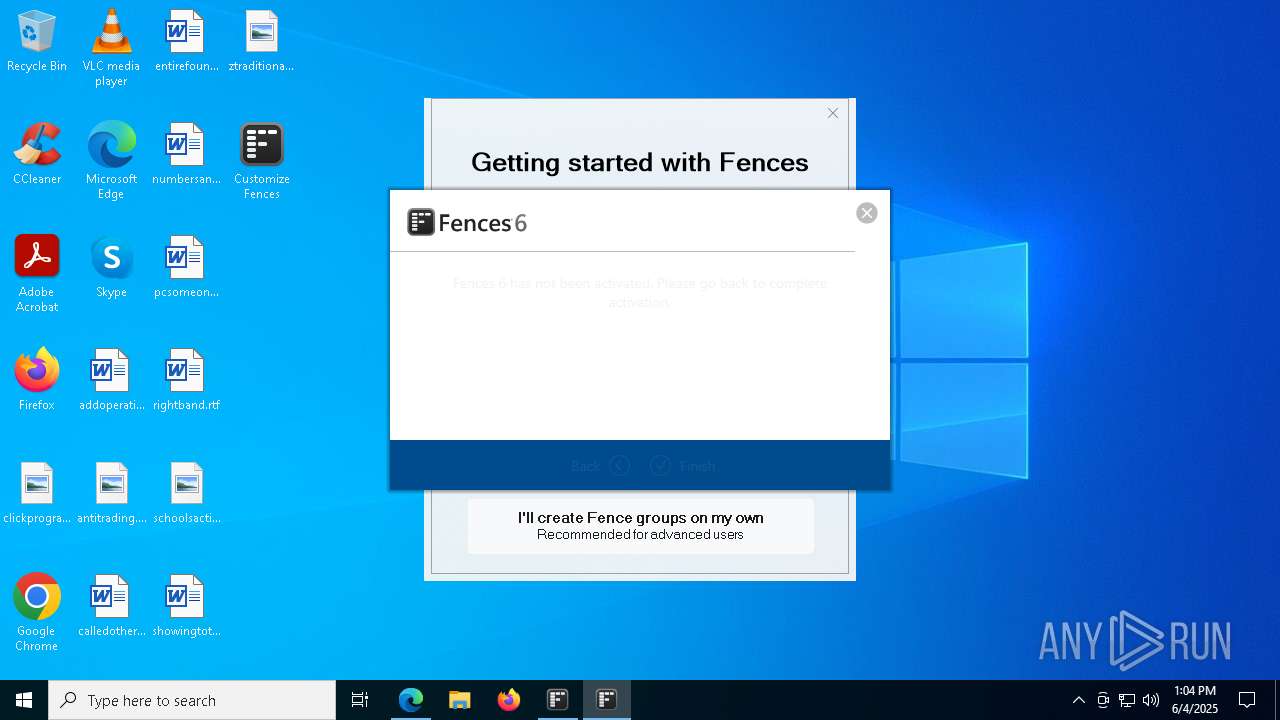Open File Explorer from the taskbar

(x=459, y=700)
